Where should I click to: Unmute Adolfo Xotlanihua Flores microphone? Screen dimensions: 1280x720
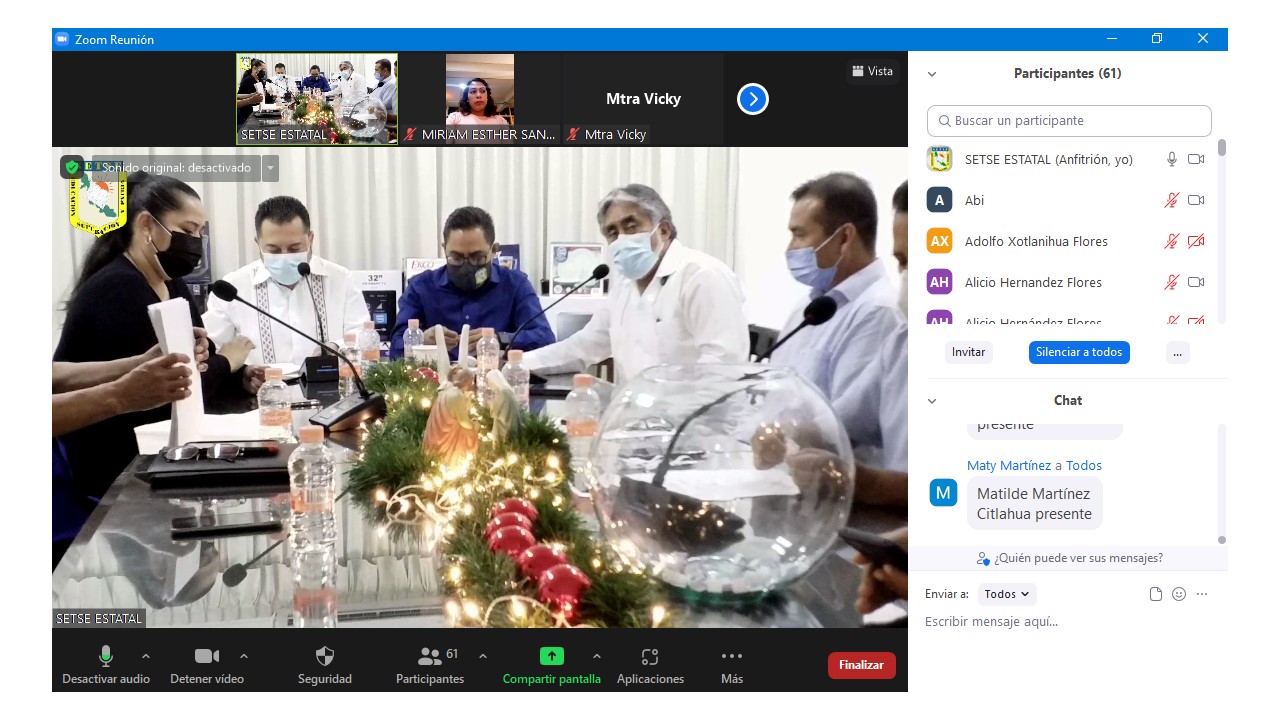(x=1172, y=241)
